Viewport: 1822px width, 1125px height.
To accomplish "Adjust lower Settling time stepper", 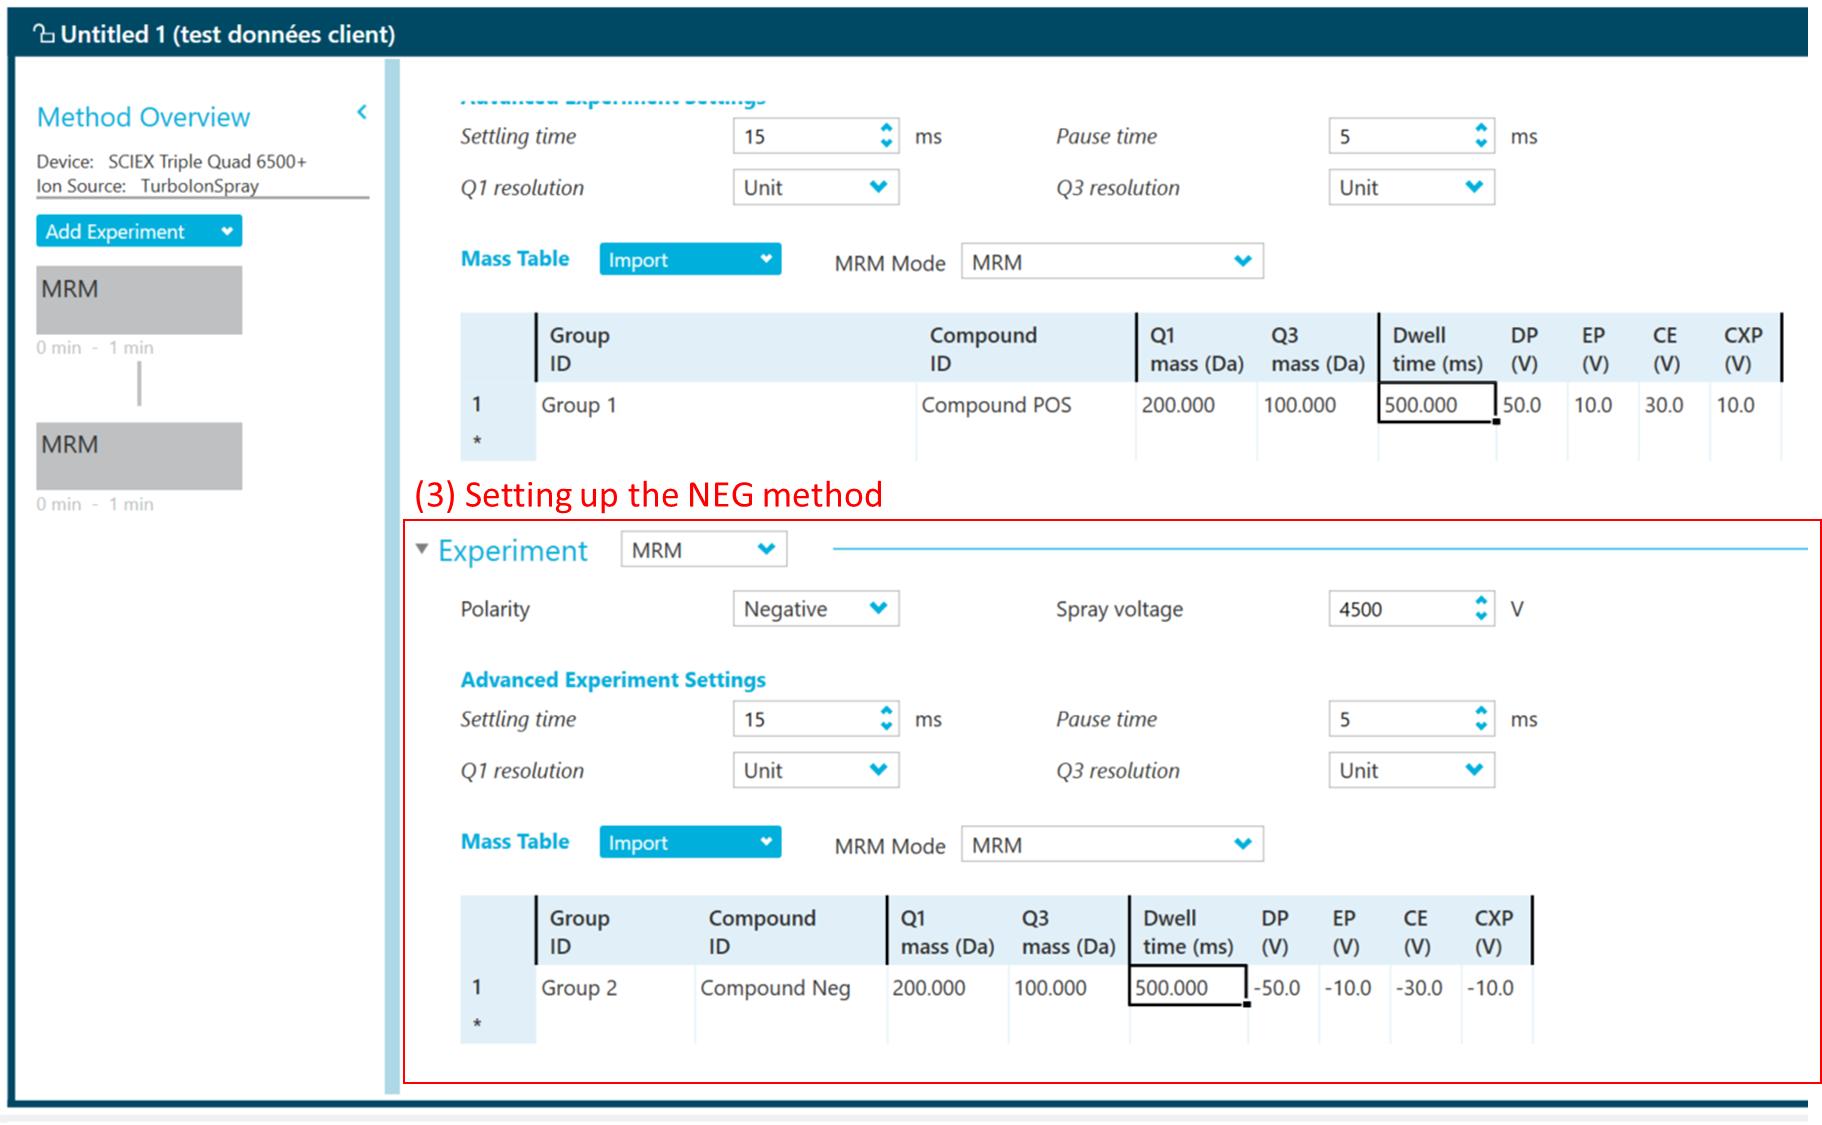I will [886, 719].
